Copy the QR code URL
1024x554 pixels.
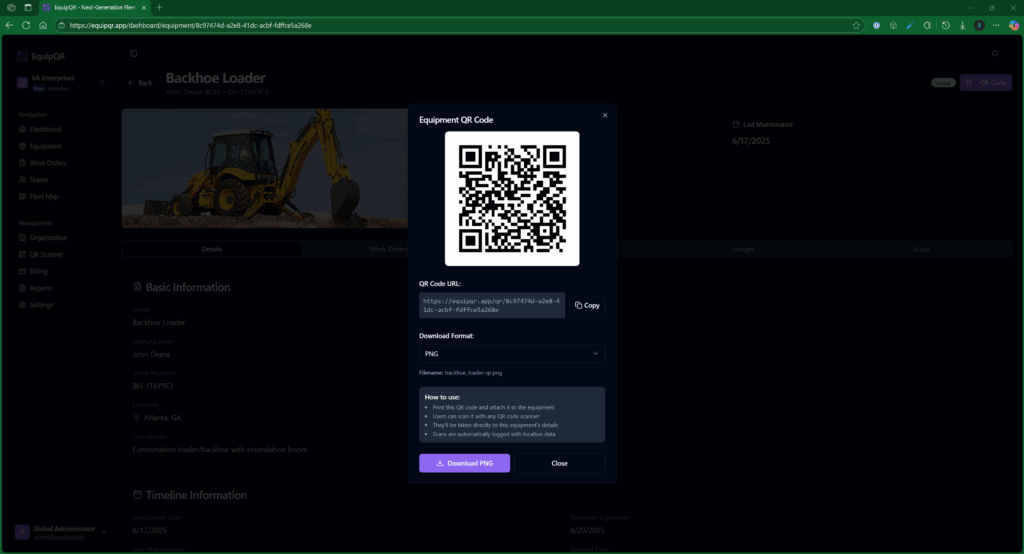(x=588, y=305)
